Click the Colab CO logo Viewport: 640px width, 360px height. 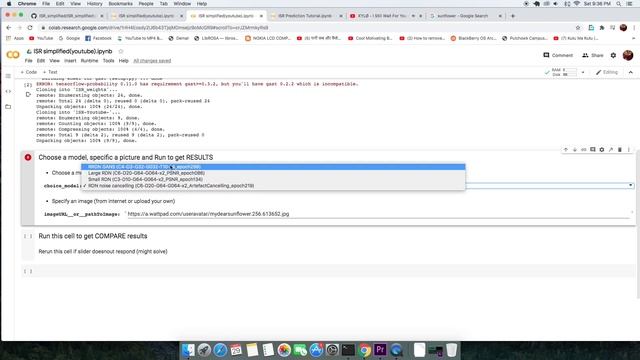13,55
